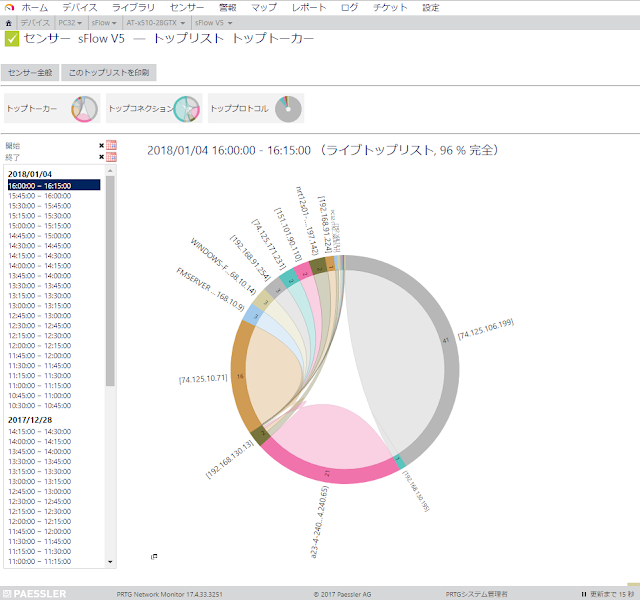Open the ログ menu
The width and height of the screenshot is (640, 600).
click(x=349, y=7)
